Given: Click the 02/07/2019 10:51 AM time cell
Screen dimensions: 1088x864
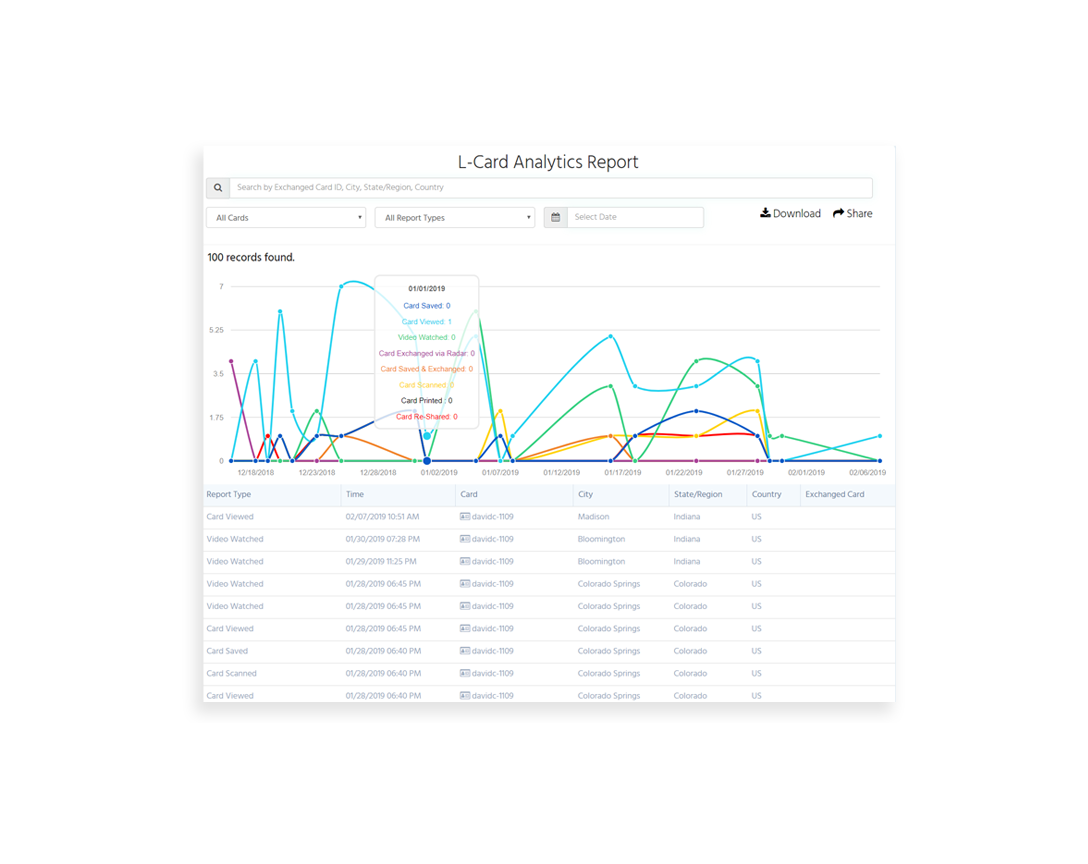Looking at the screenshot, I should (382, 517).
